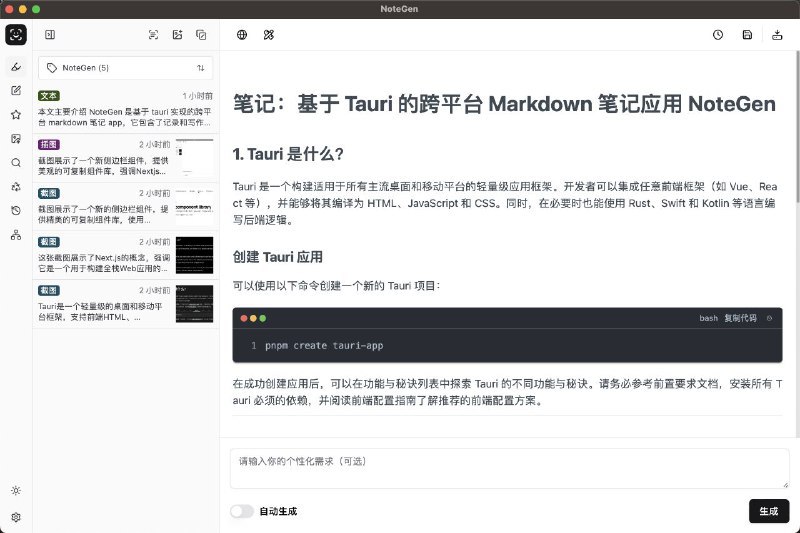Click the copy icon beside the add image icon

[201, 35]
